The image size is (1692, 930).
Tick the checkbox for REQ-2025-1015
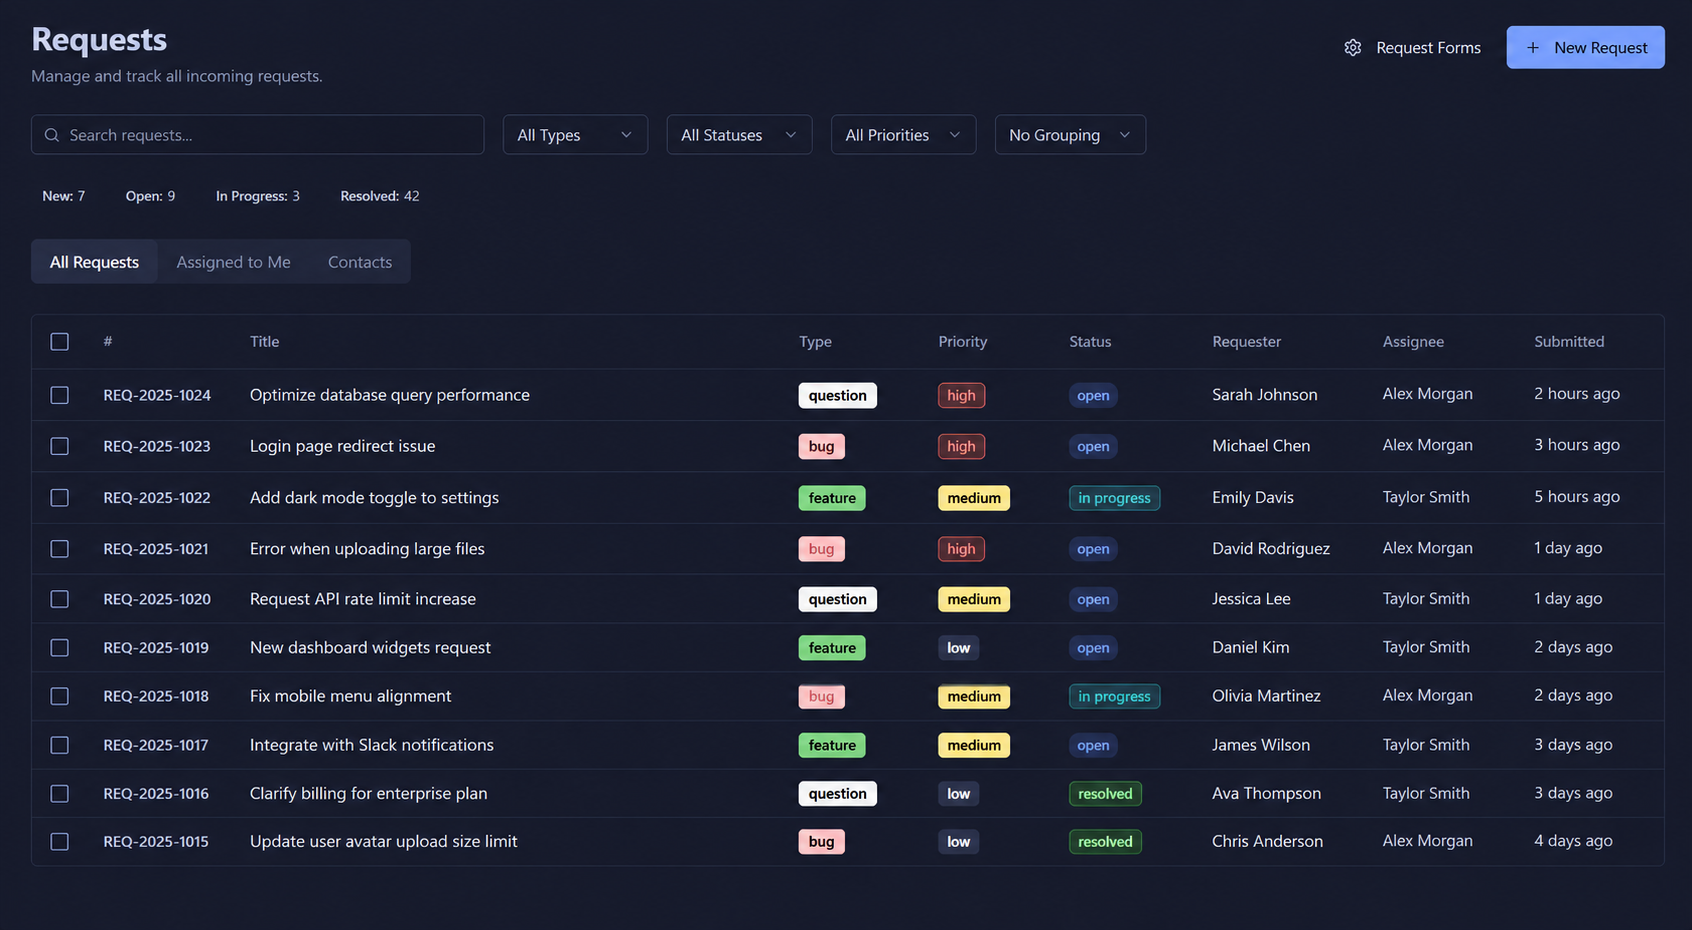(x=60, y=842)
